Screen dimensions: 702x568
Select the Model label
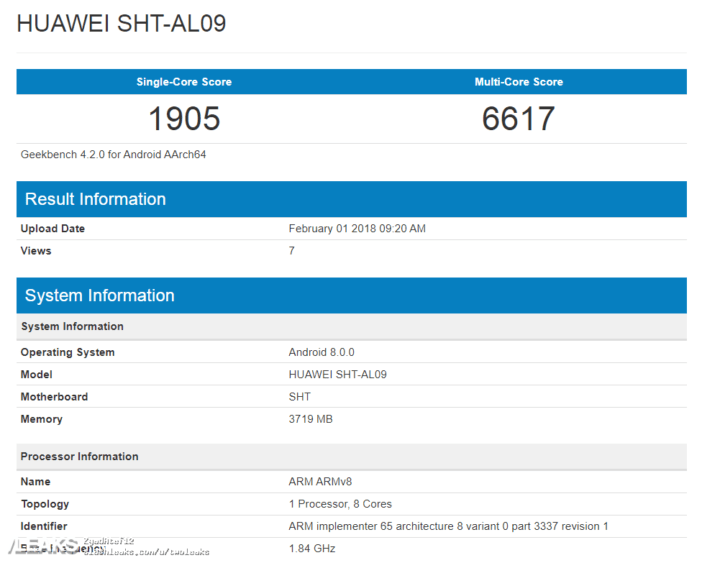tap(36, 375)
